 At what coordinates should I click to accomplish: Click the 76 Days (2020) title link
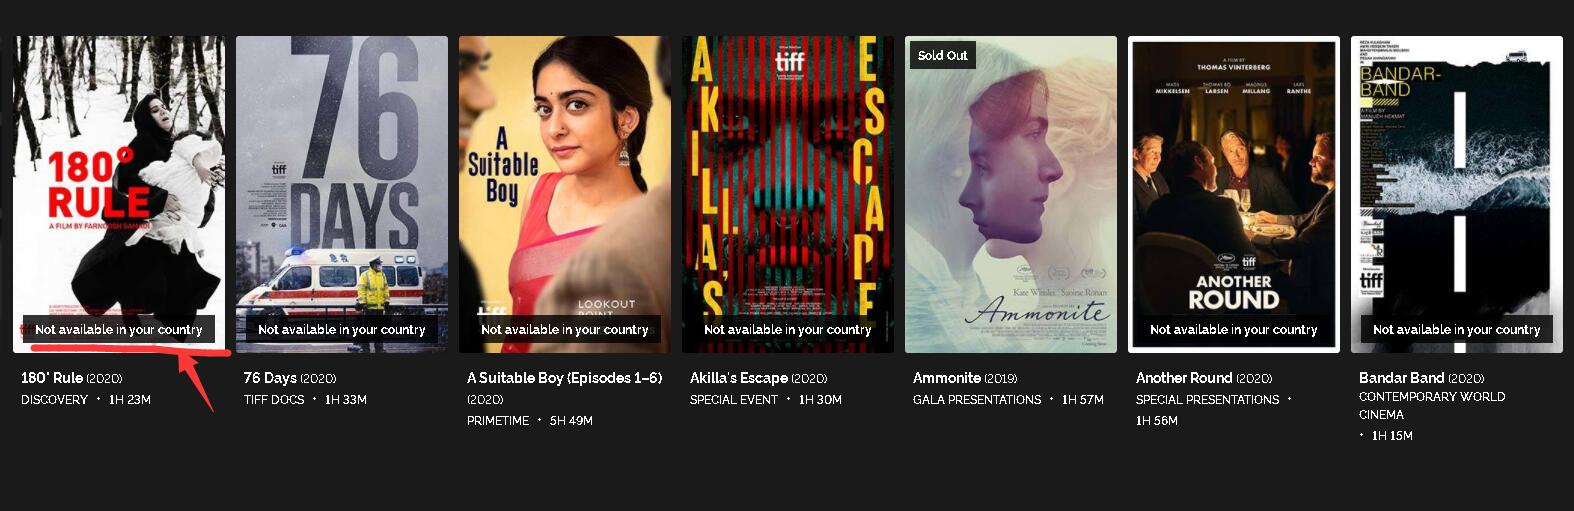(290, 378)
